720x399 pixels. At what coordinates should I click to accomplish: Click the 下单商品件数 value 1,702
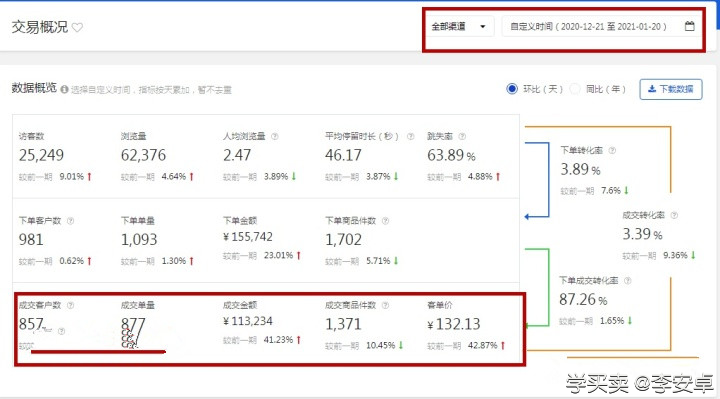(343, 240)
